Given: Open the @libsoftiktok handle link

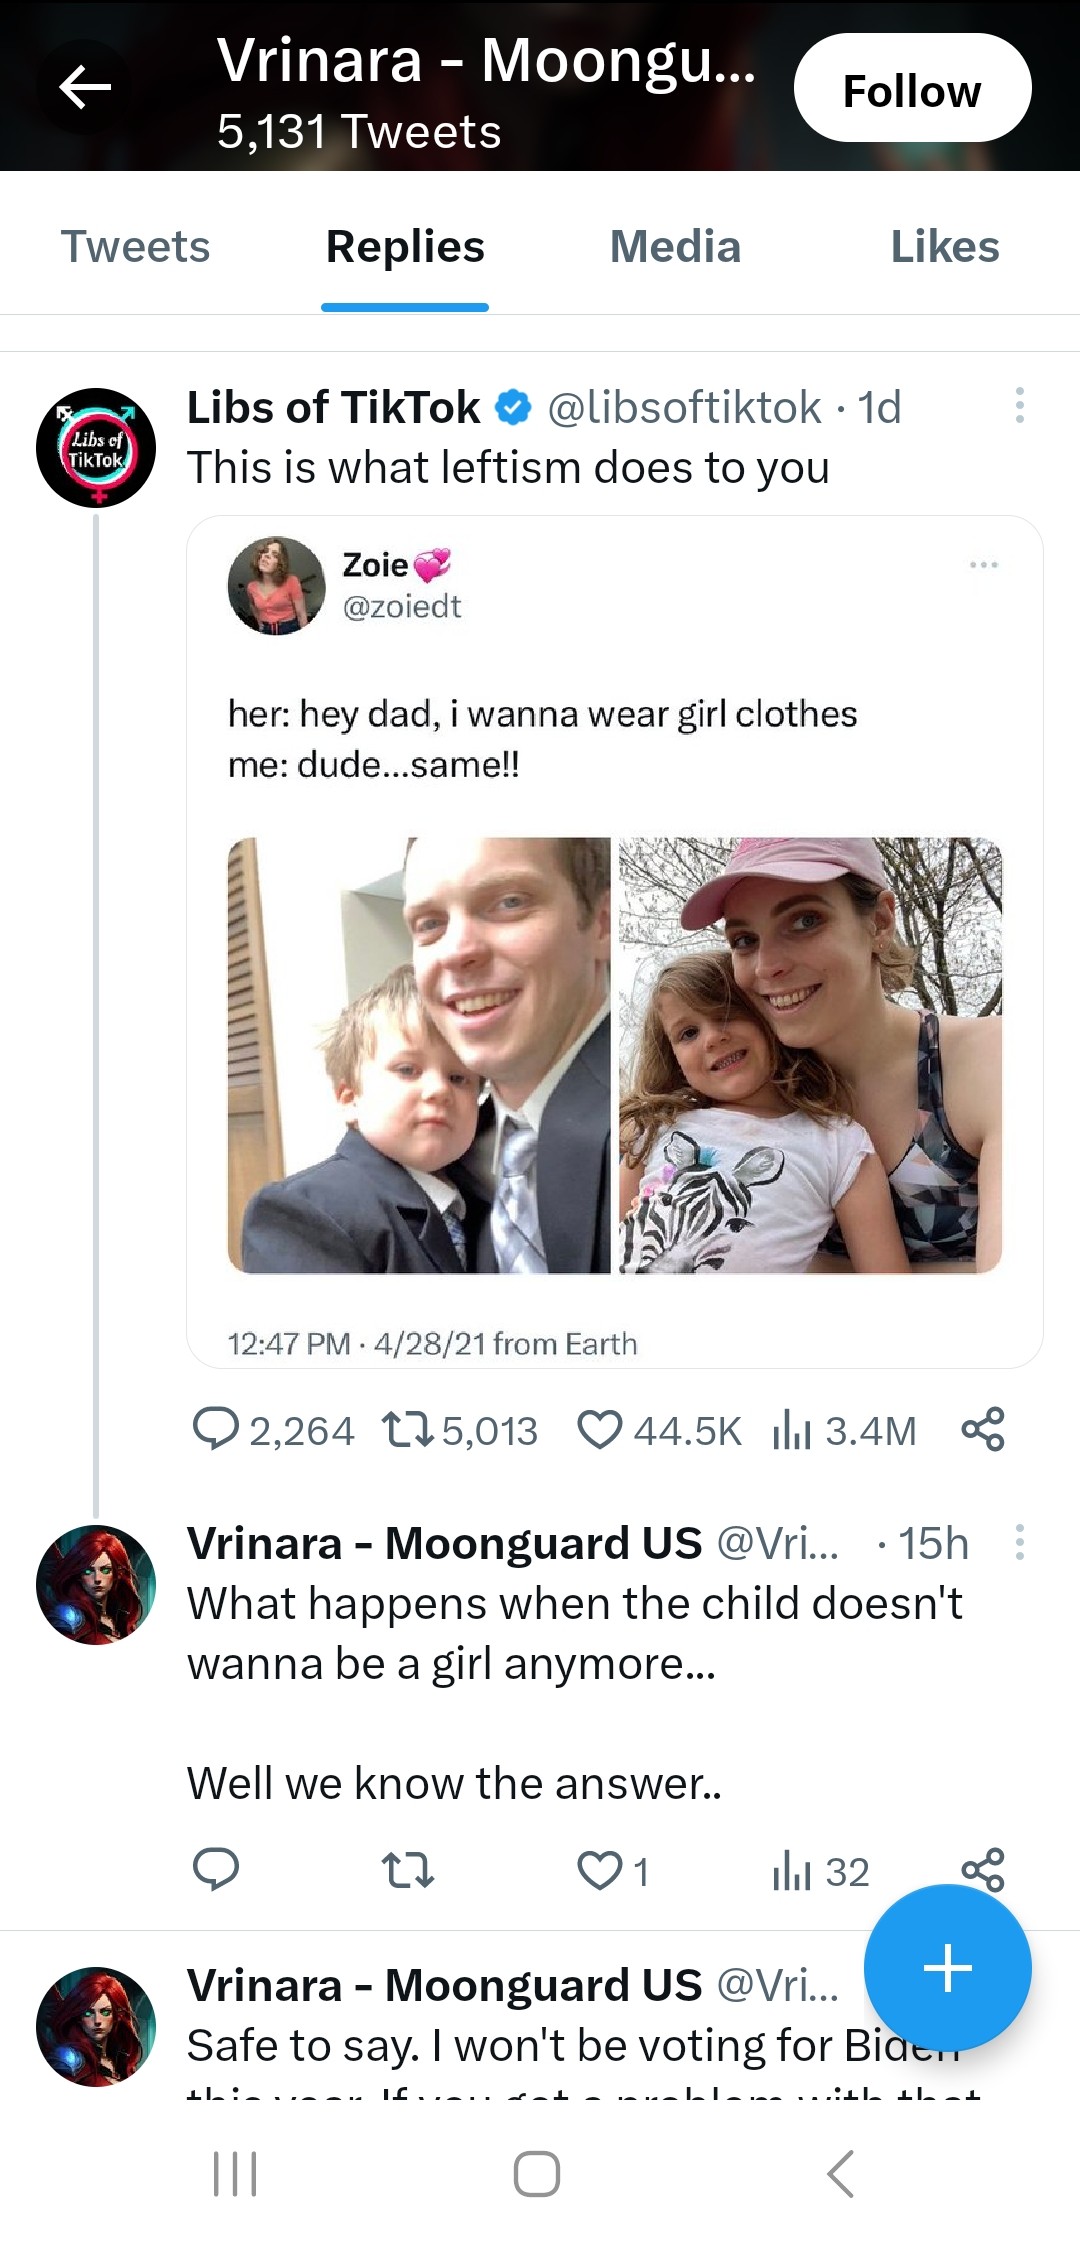Looking at the screenshot, I should [684, 407].
